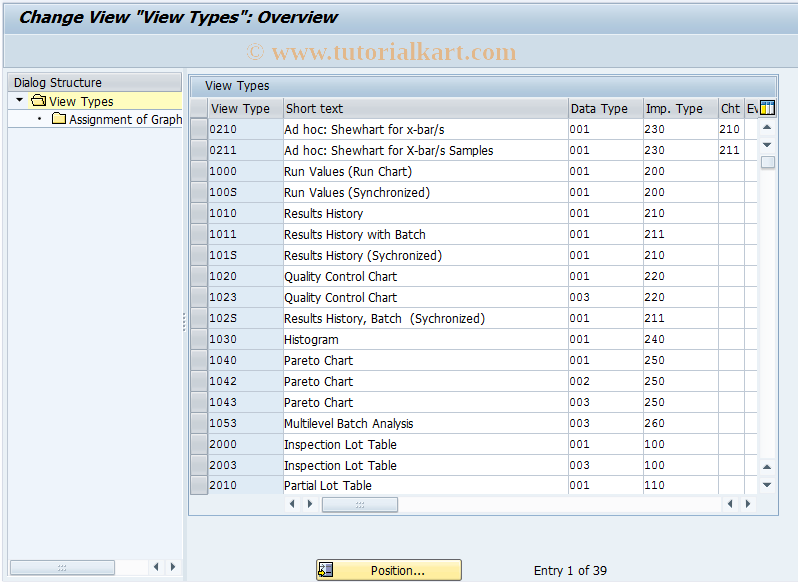Select row 0210 with row selector
The image size is (798, 582).
(199, 129)
